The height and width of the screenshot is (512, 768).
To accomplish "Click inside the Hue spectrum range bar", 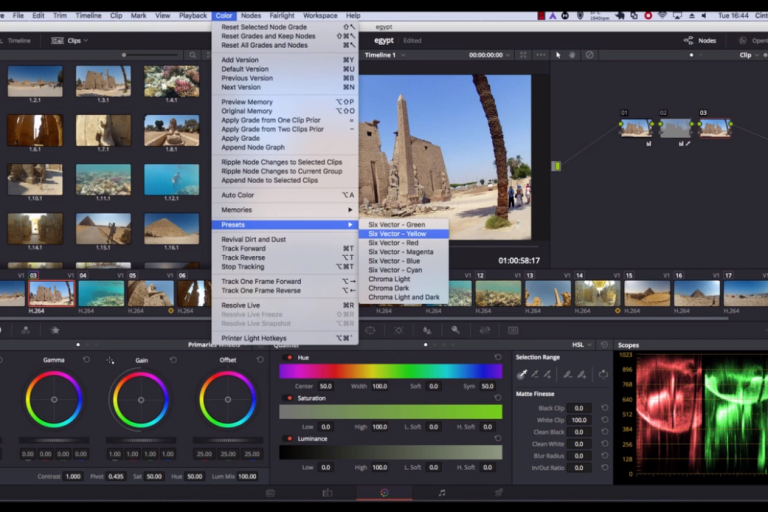I will [390, 372].
